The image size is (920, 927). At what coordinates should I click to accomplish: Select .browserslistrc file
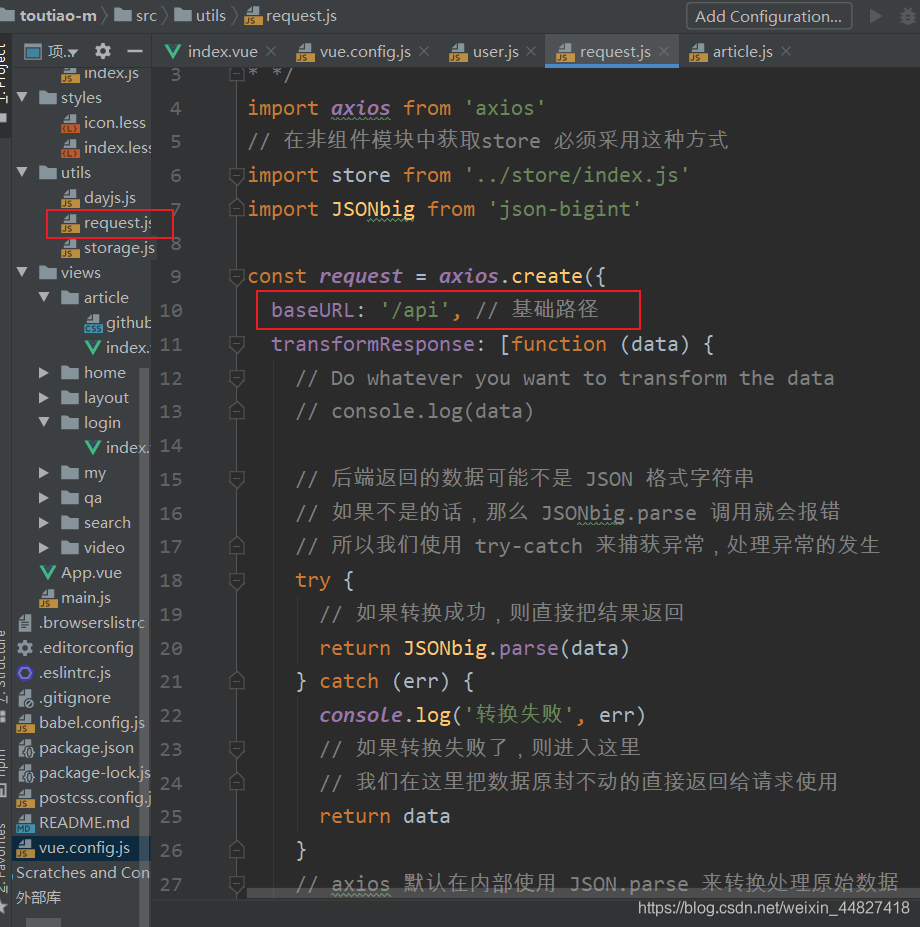(82, 623)
